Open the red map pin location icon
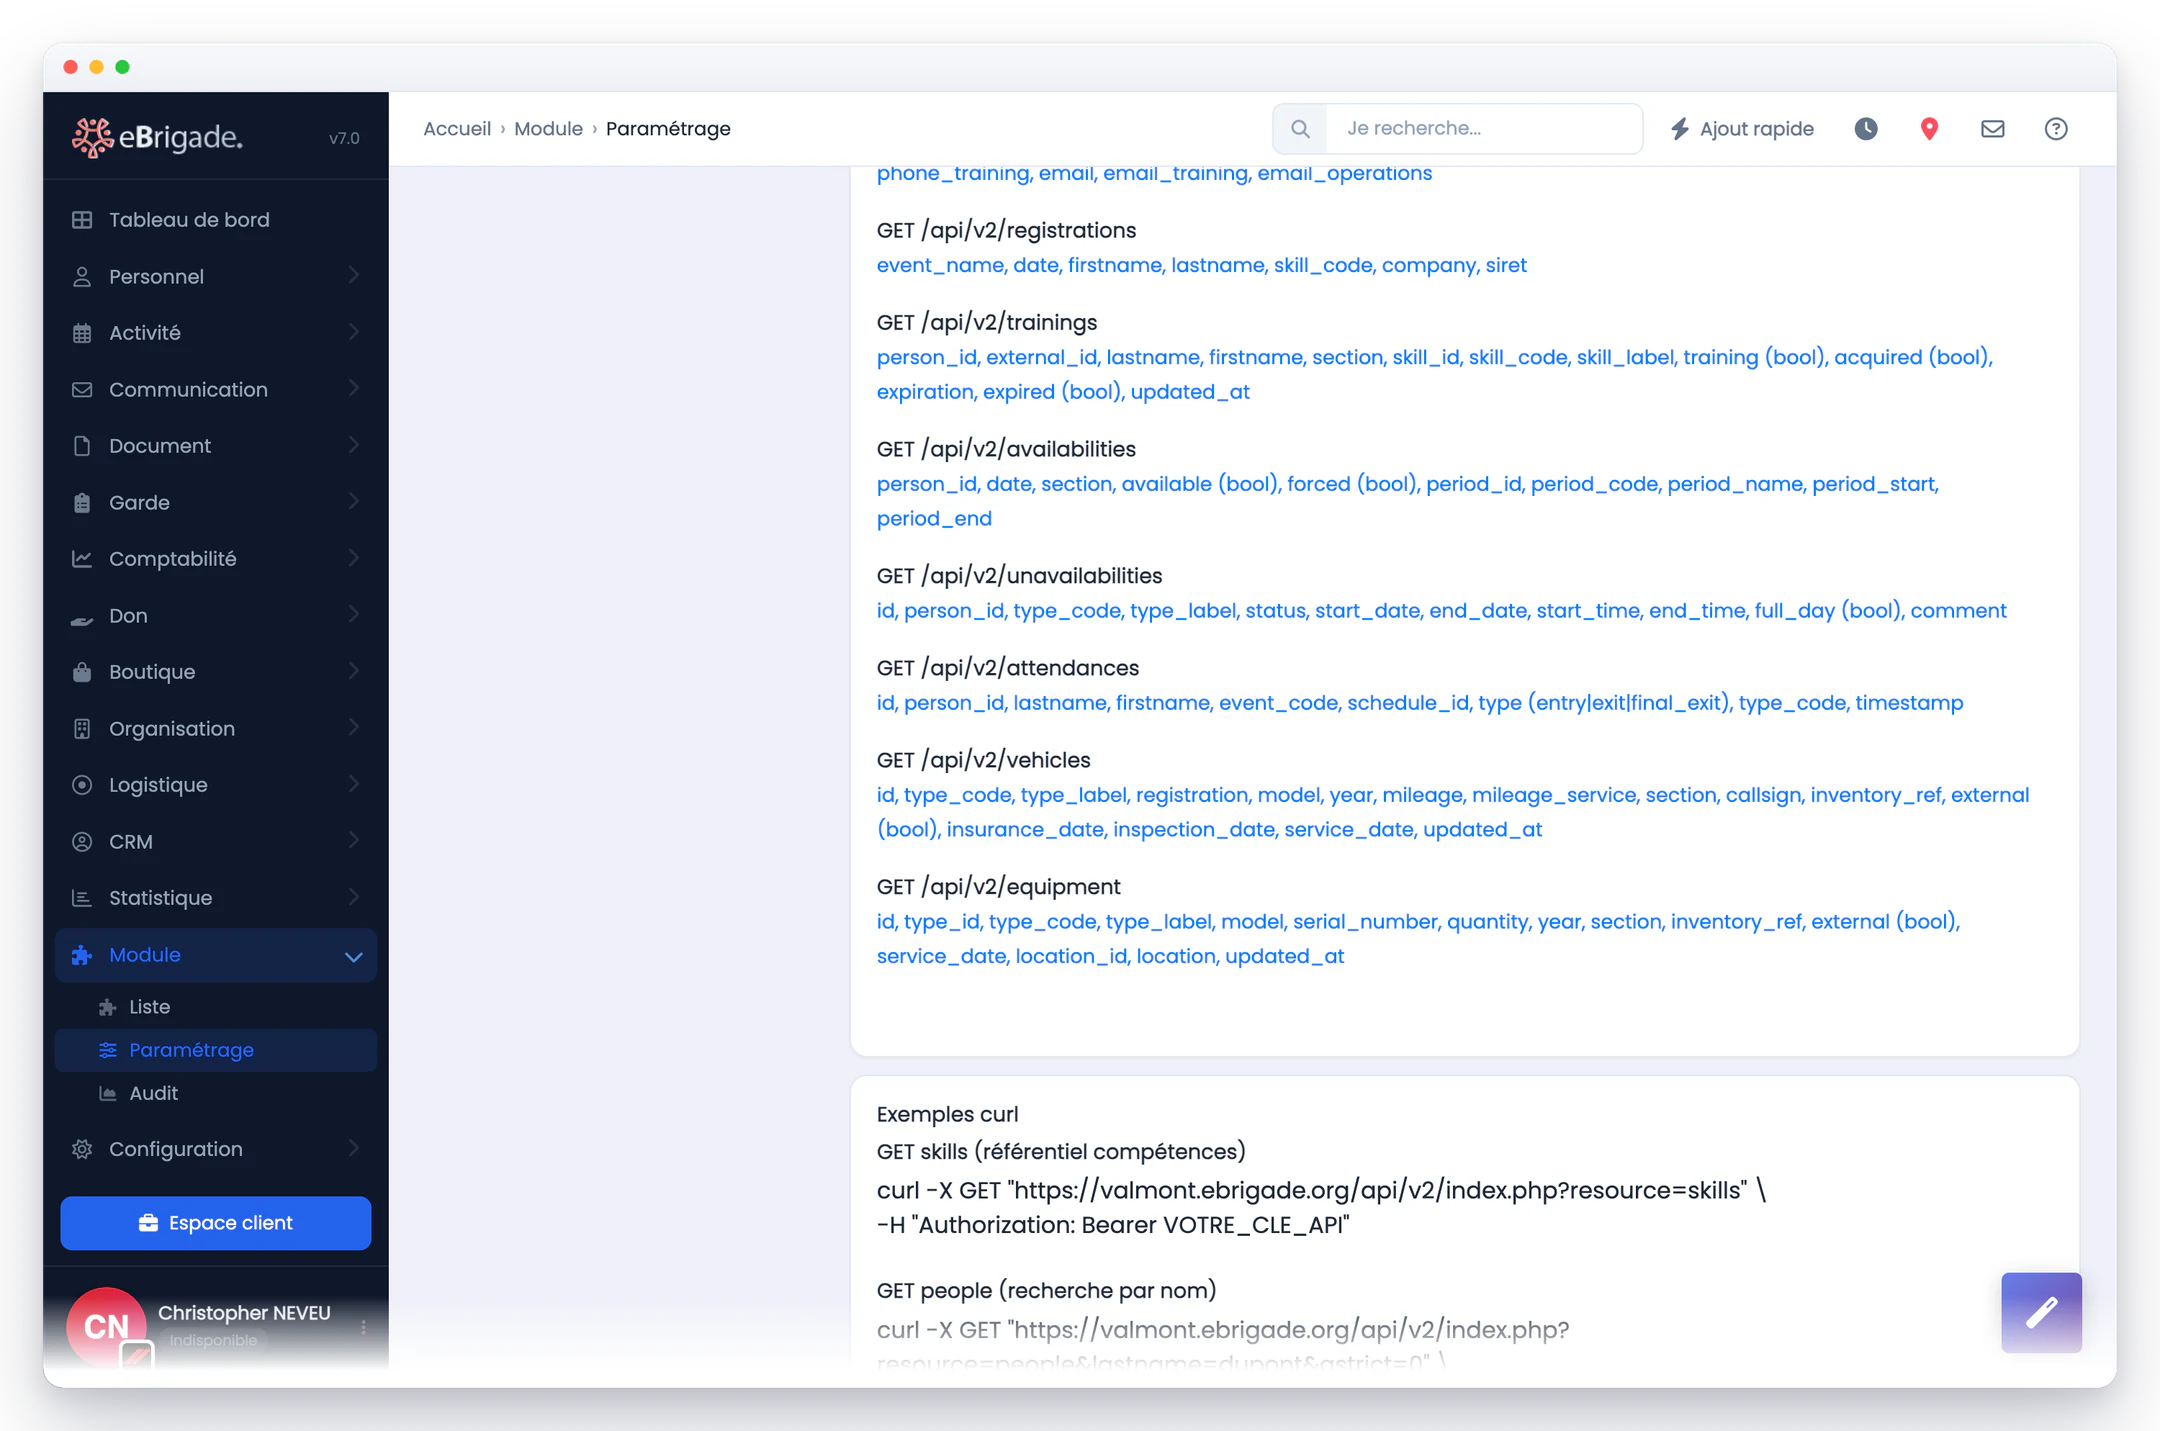 1929,129
